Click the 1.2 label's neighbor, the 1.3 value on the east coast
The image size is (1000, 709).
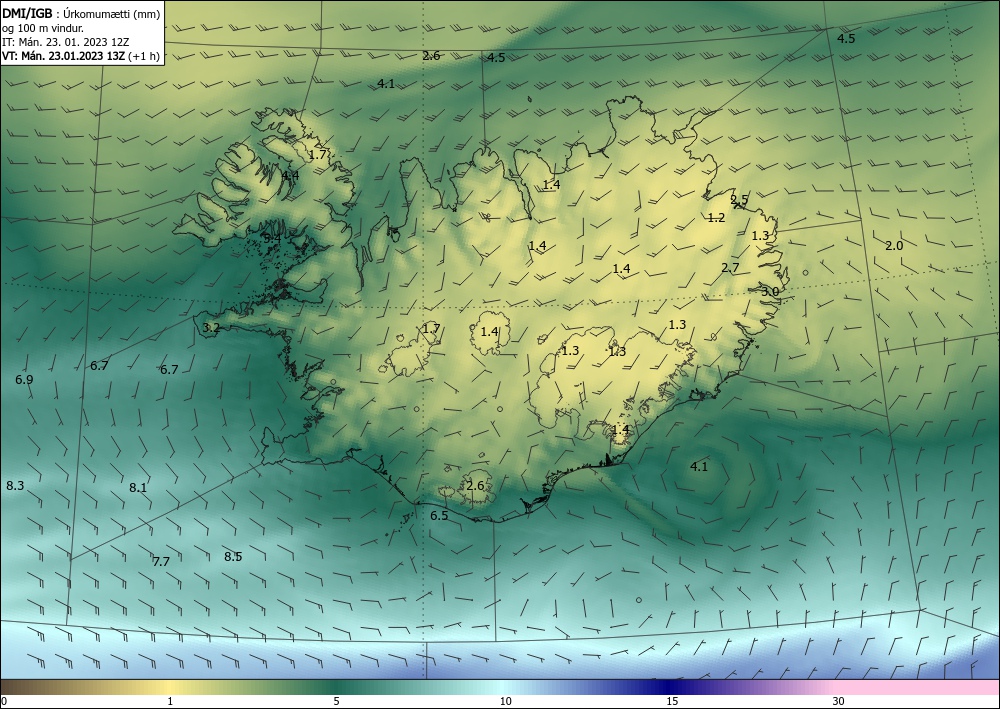click(x=760, y=236)
